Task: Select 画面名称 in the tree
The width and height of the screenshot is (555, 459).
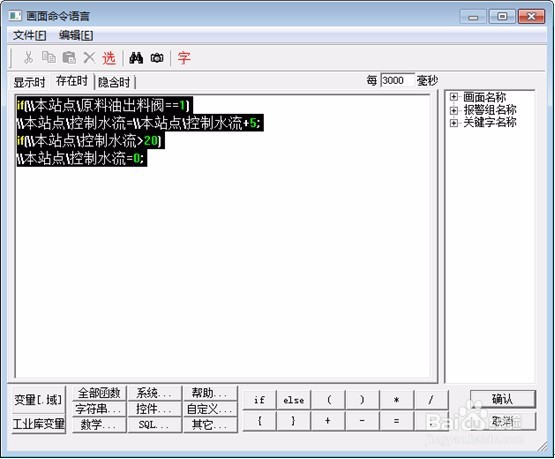Action: pyautogui.click(x=485, y=97)
